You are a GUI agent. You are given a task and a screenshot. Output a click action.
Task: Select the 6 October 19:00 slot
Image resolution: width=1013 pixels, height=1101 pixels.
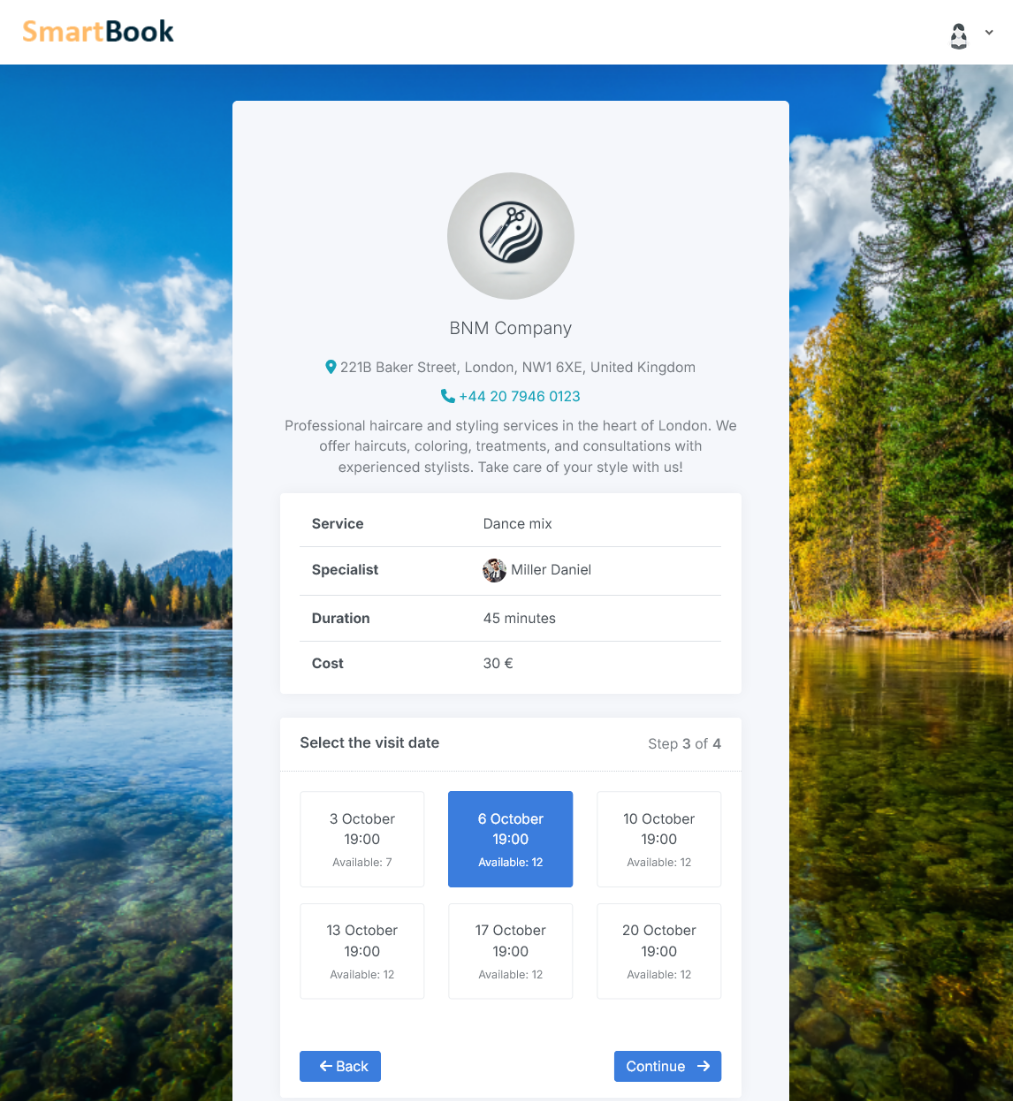510,839
